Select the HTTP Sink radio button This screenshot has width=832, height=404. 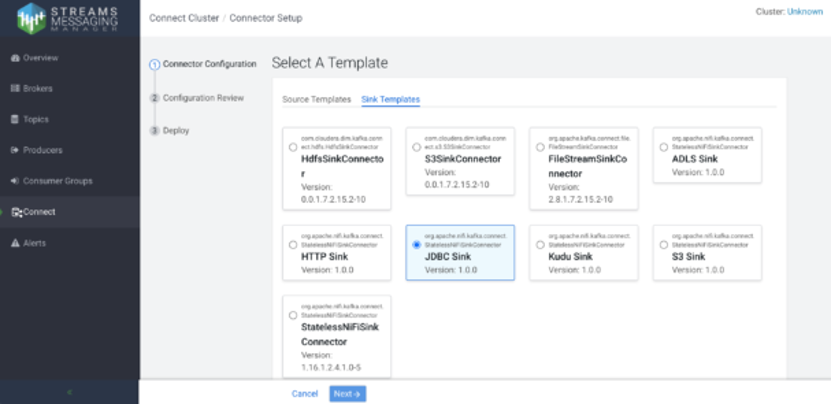(x=293, y=245)
